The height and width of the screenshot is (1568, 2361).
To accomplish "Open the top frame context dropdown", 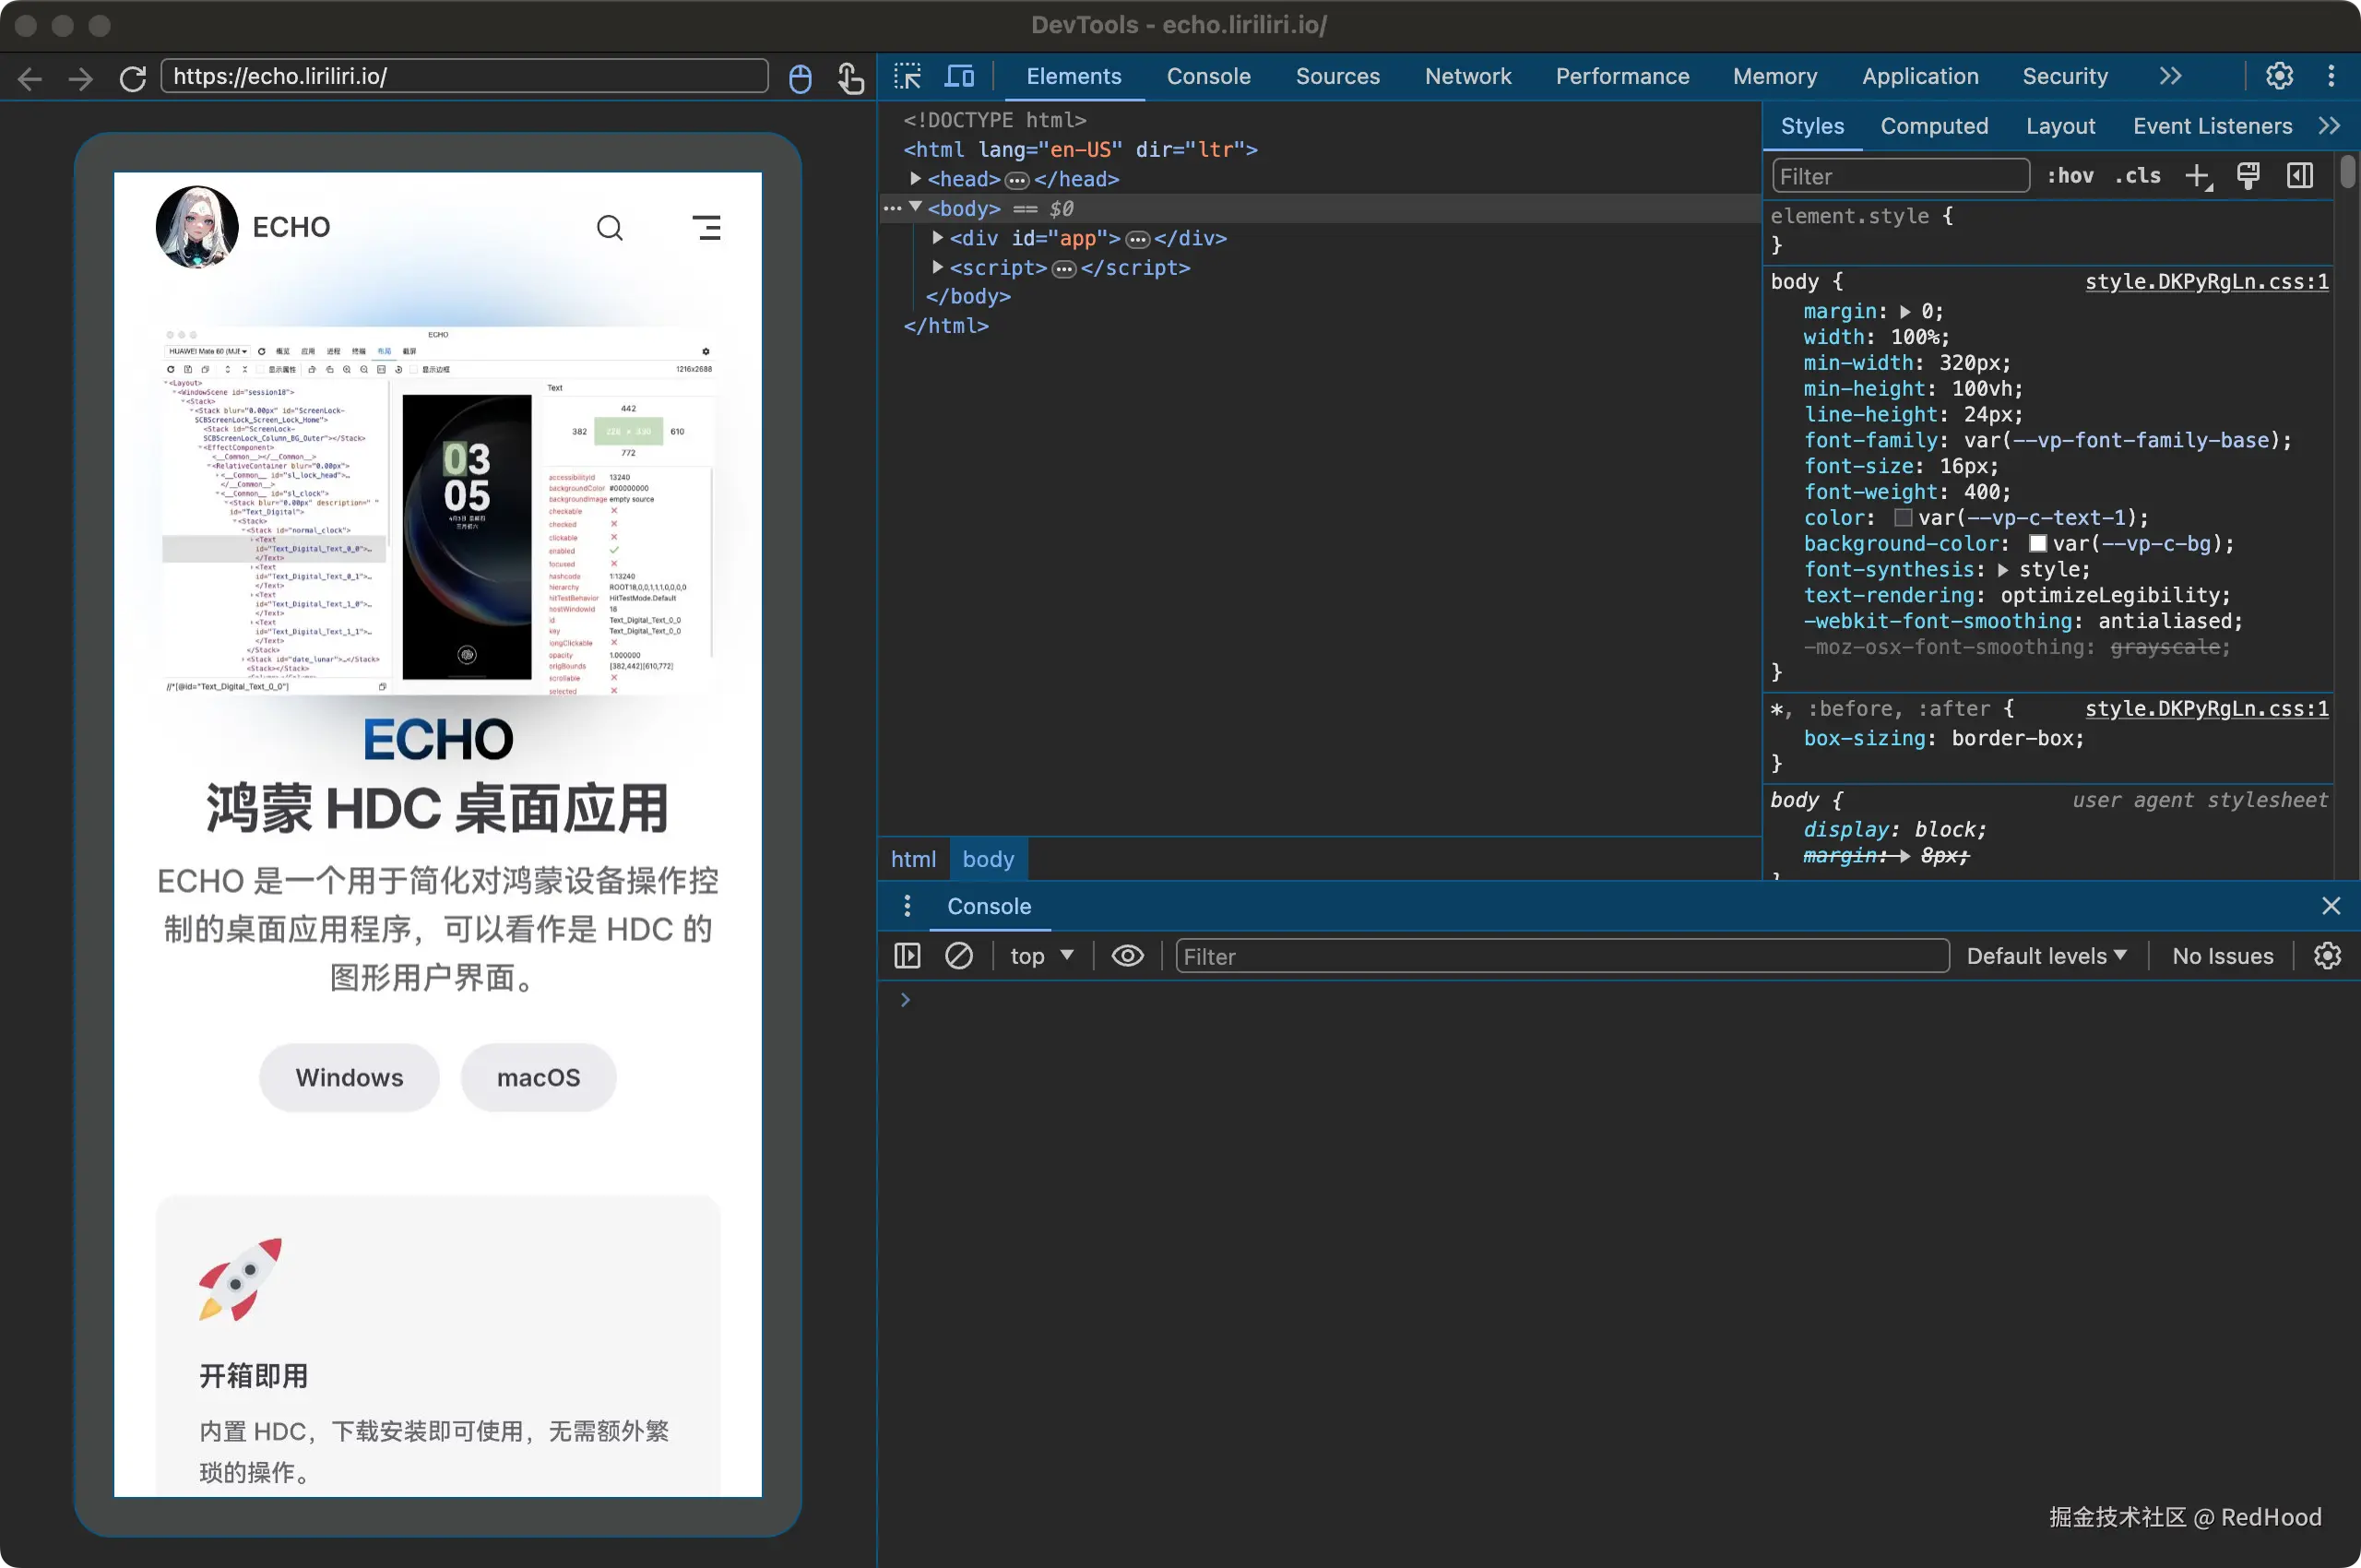I will [x=1041, y=956].
